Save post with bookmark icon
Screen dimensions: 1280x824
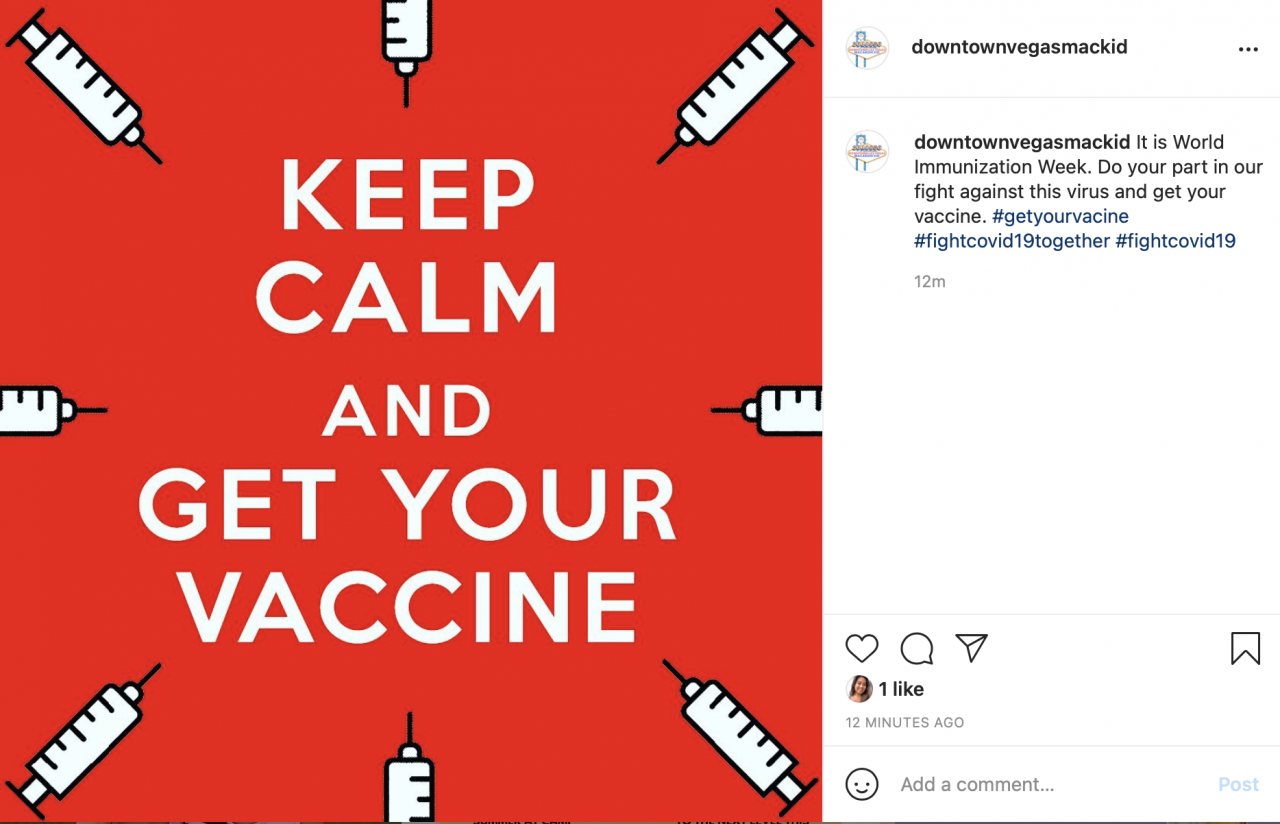[x=1245, y=649]
